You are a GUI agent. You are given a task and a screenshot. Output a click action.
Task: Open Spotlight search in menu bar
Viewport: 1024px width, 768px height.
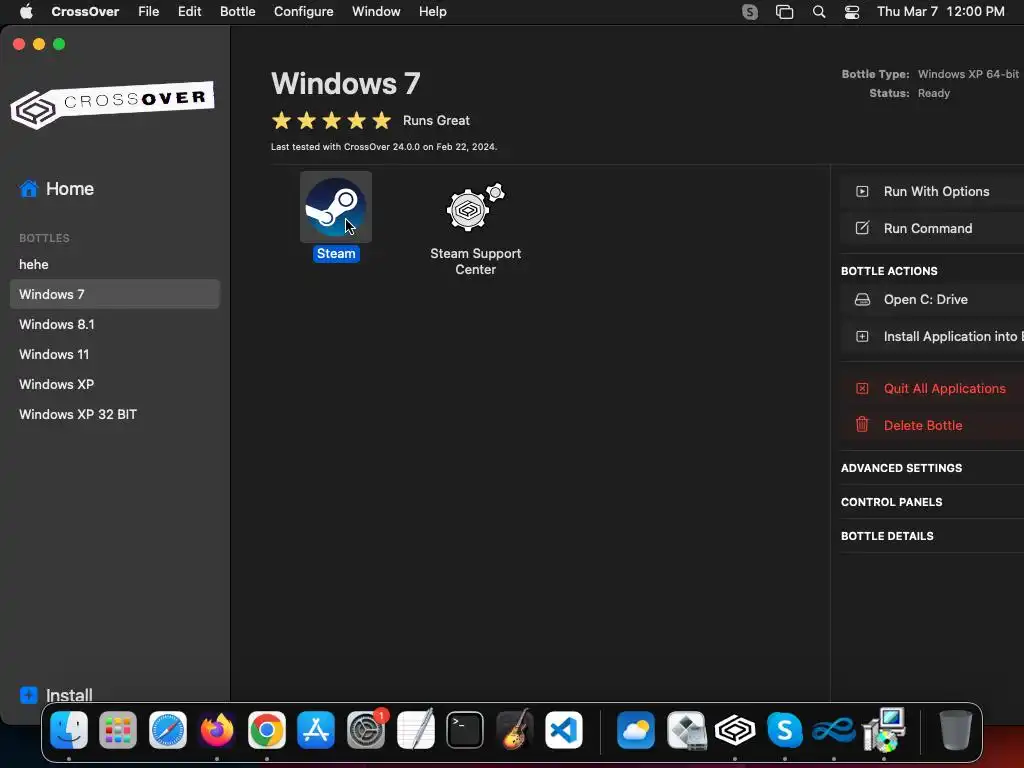[x=819, y=12]
